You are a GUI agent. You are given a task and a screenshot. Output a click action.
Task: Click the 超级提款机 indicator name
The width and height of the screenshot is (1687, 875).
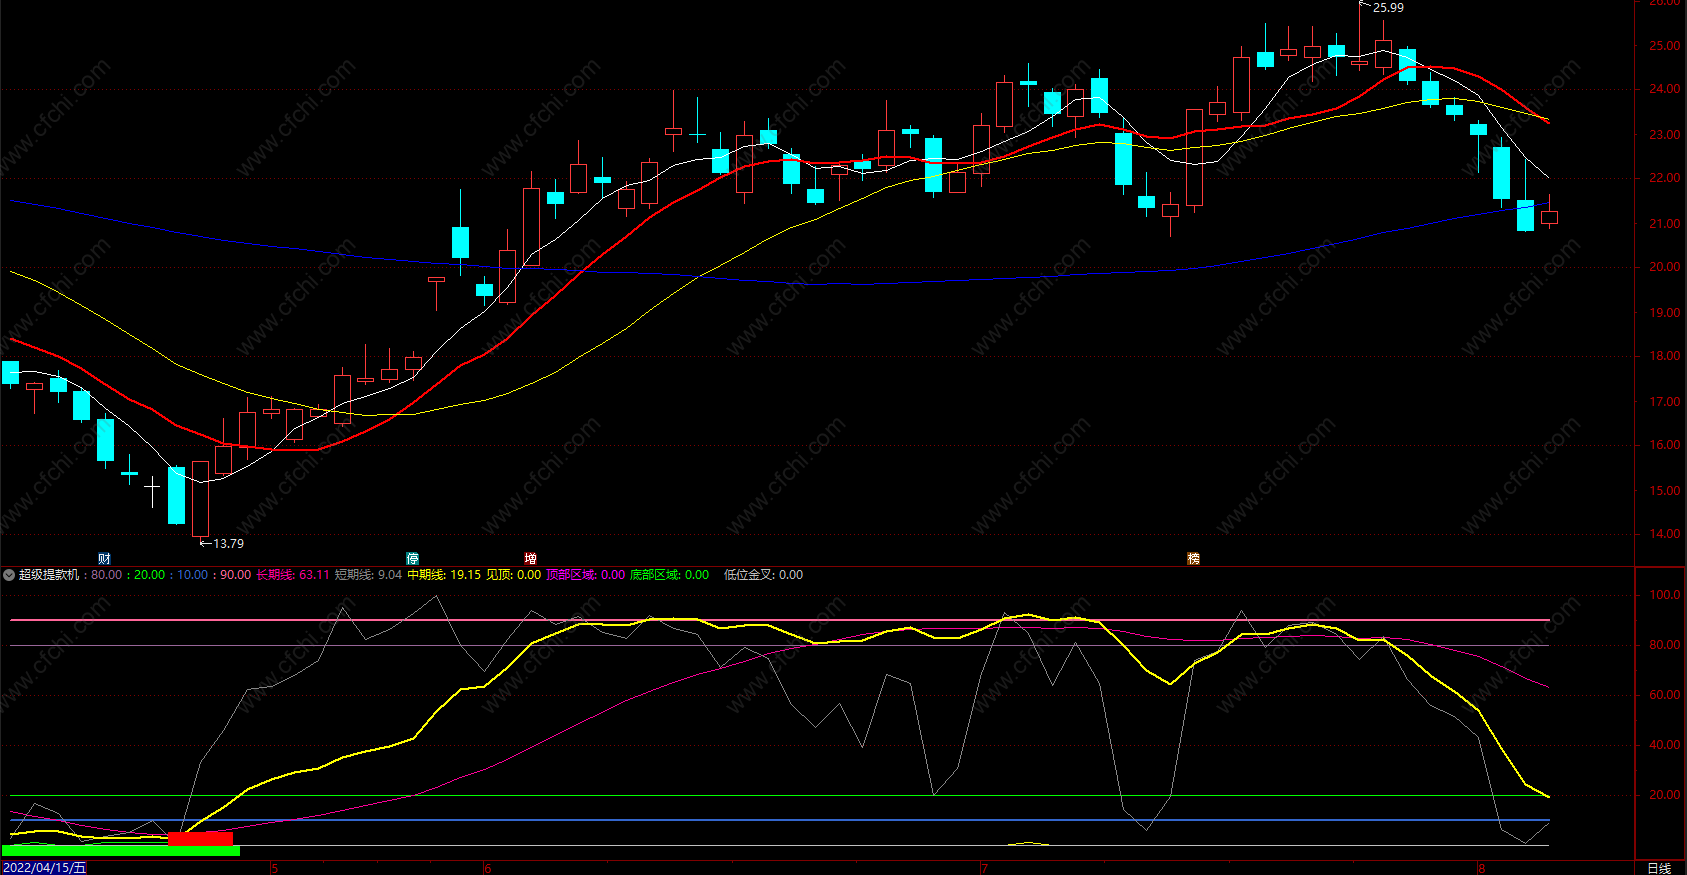48,575
